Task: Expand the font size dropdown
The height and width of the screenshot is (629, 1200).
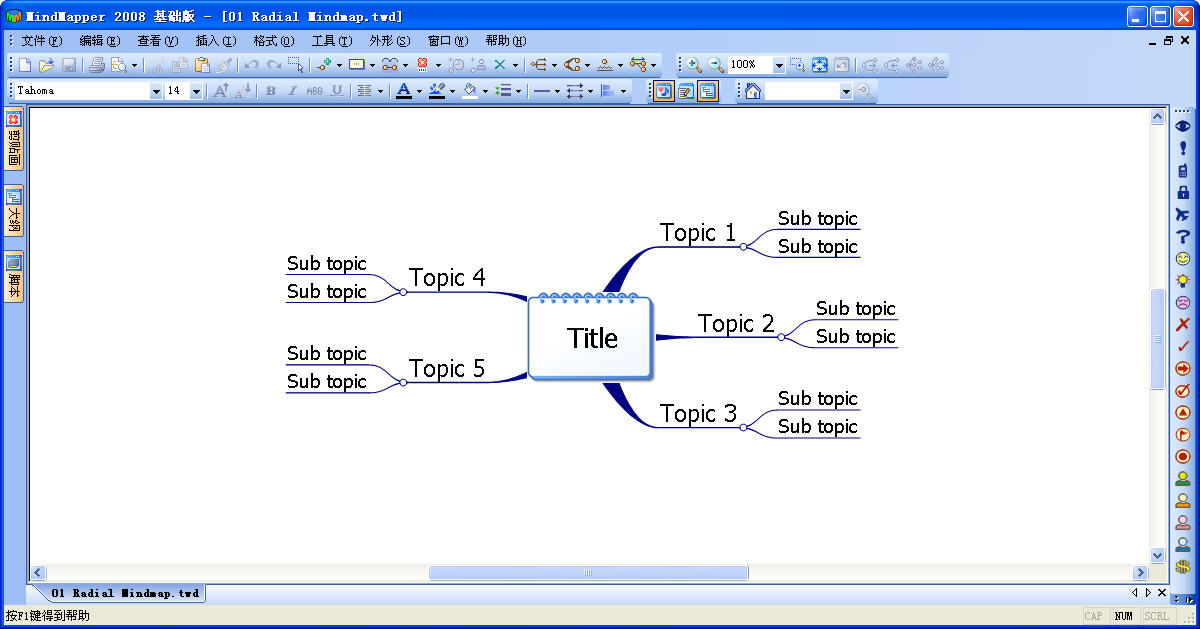Action: click(x=196, y=91)
